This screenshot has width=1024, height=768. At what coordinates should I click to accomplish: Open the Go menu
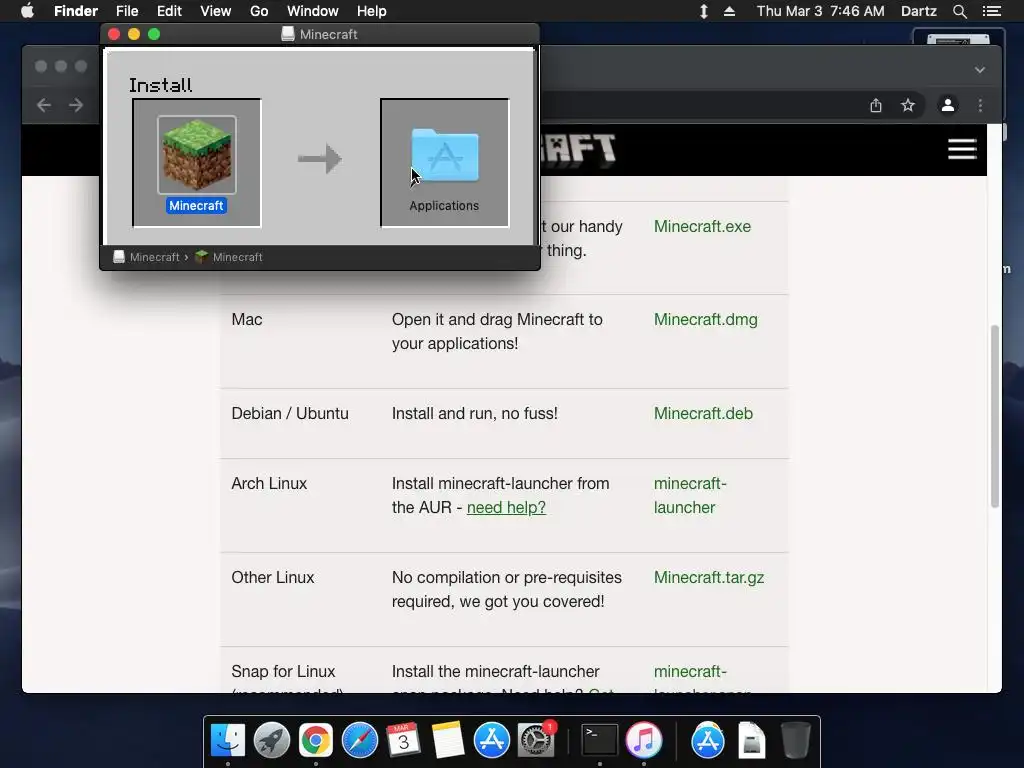259,11
